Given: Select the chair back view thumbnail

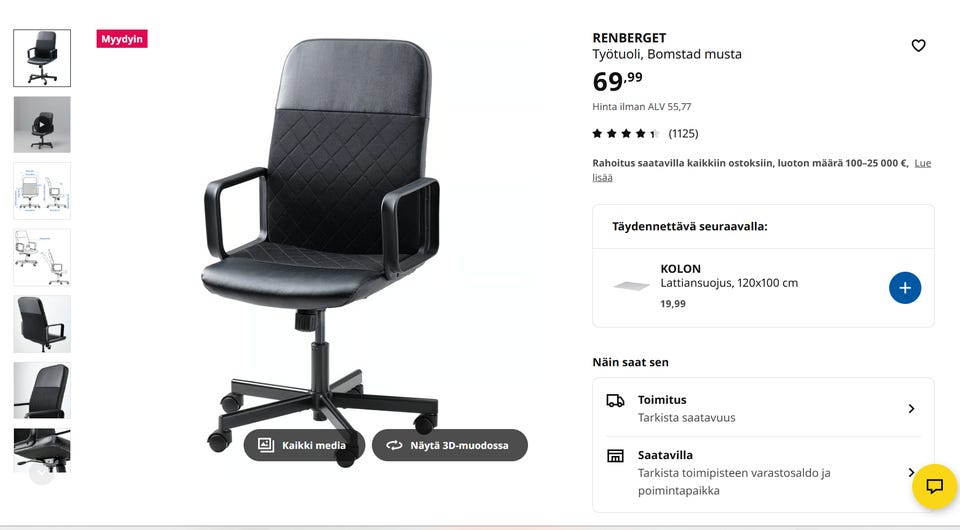Looking at the screenshot, I should tap(42, 324).
